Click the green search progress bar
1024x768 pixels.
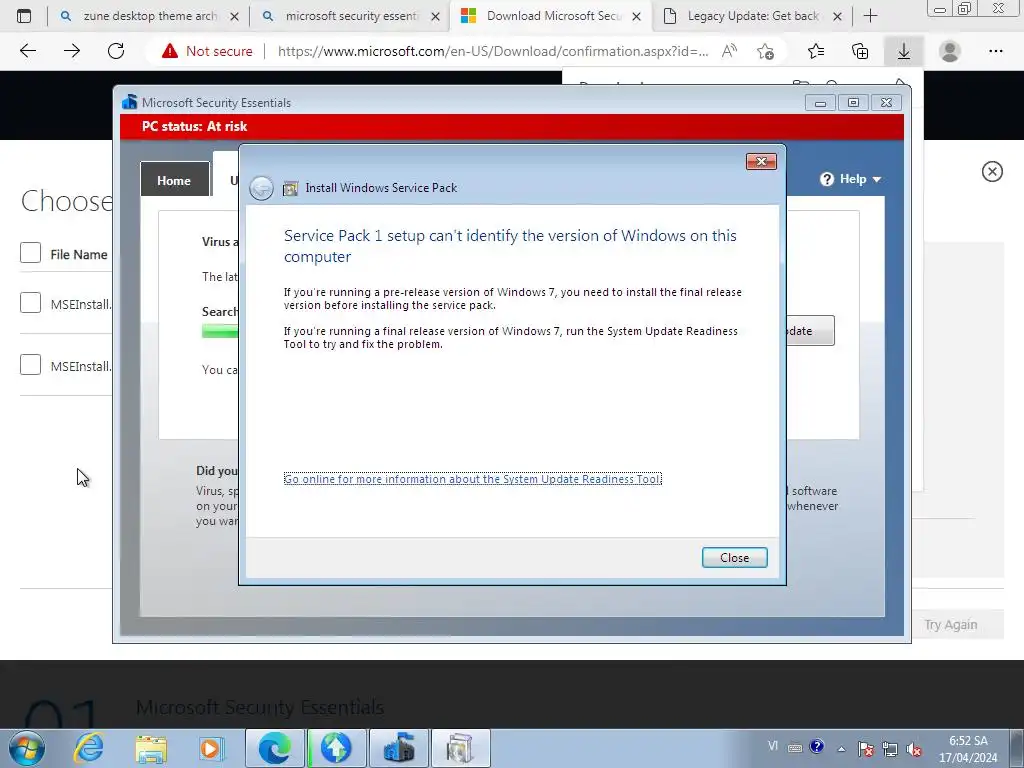tap(221, 332)
